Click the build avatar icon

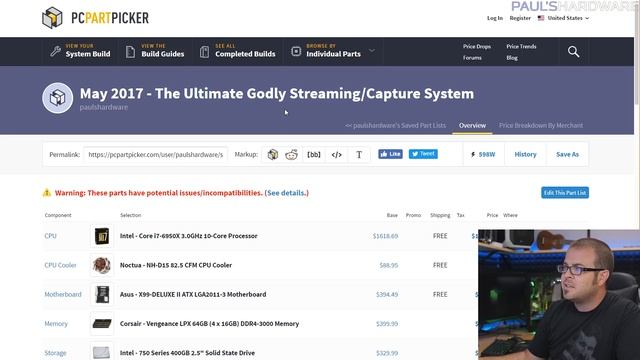pyautogui.click(x=58, y=98)
